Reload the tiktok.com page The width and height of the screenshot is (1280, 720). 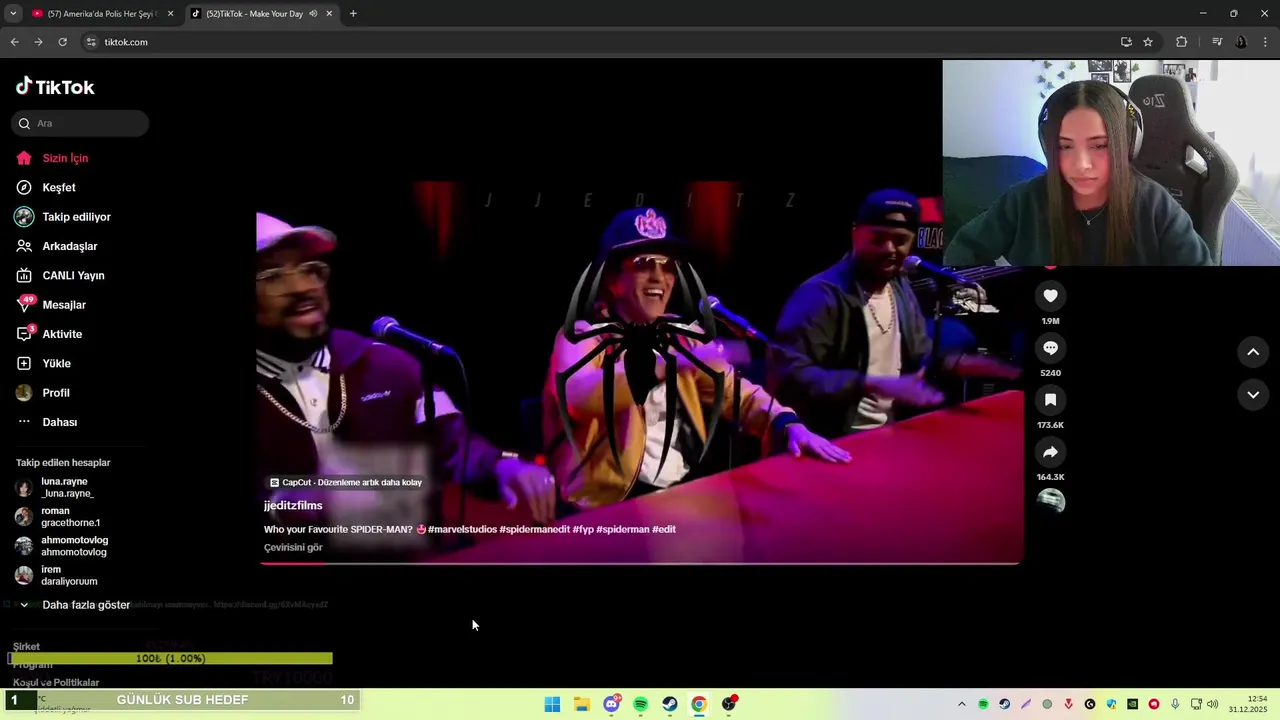[x=62, y=42]
